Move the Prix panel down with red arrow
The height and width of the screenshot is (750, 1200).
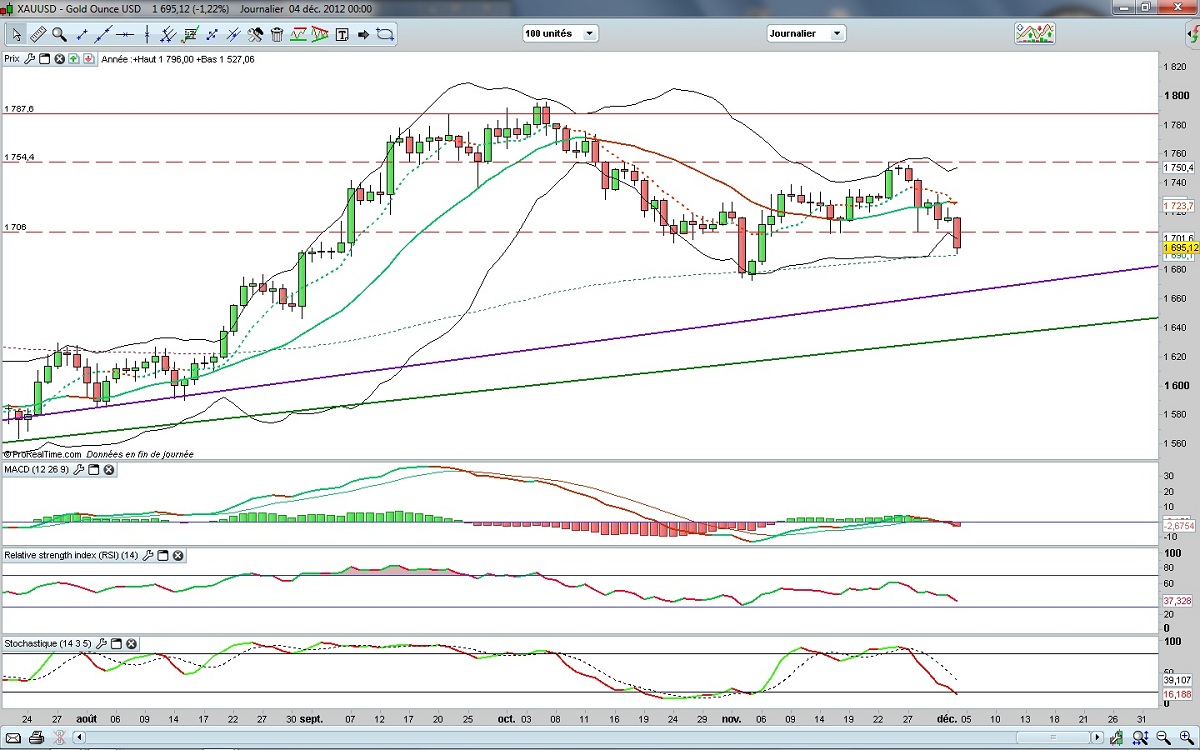click(89, 59)
